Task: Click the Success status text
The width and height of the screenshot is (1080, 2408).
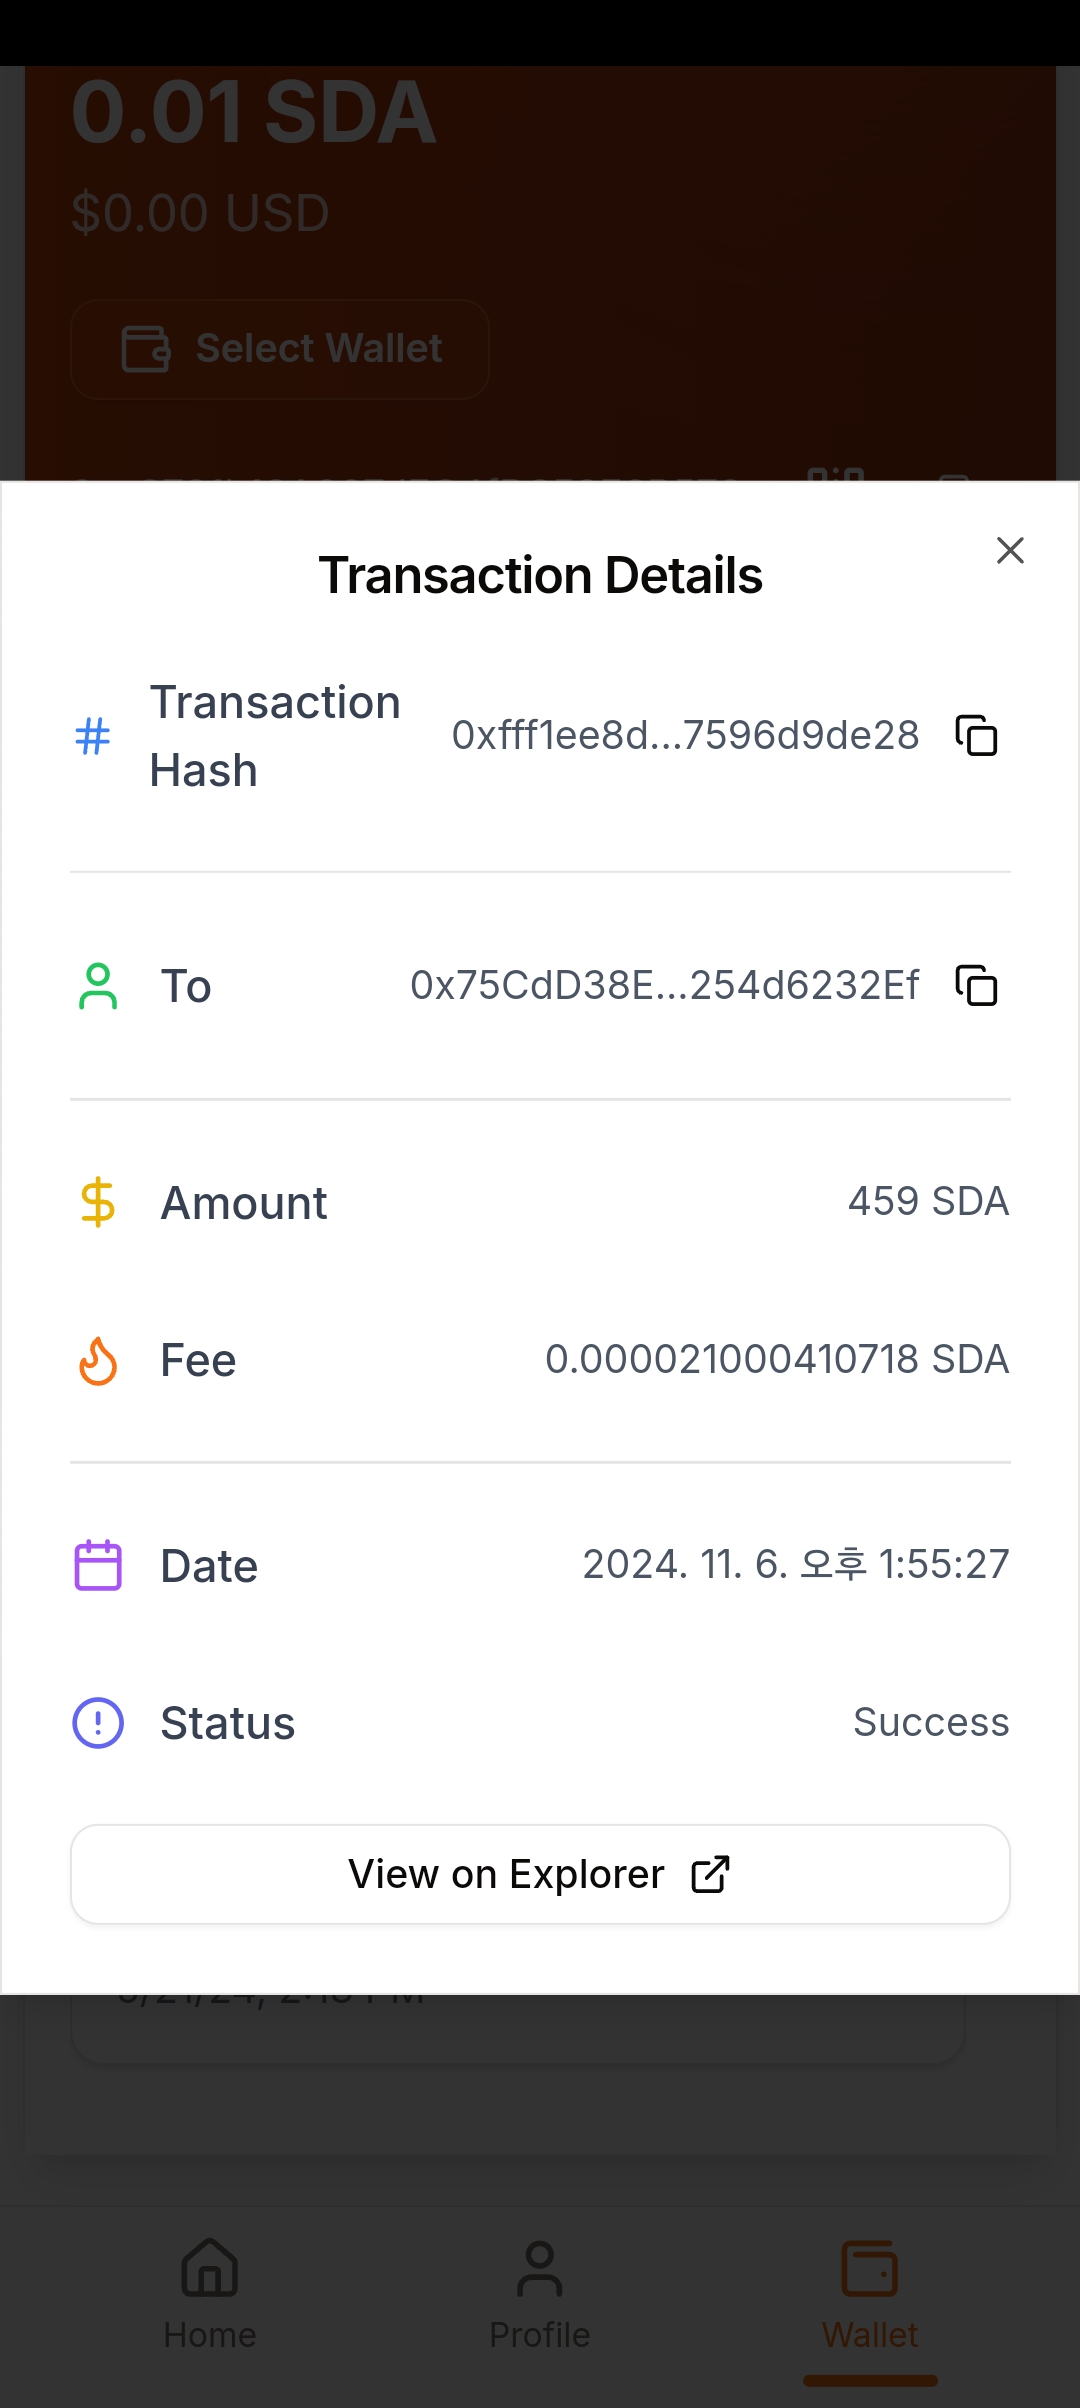Action: [x=930, y=1723]
